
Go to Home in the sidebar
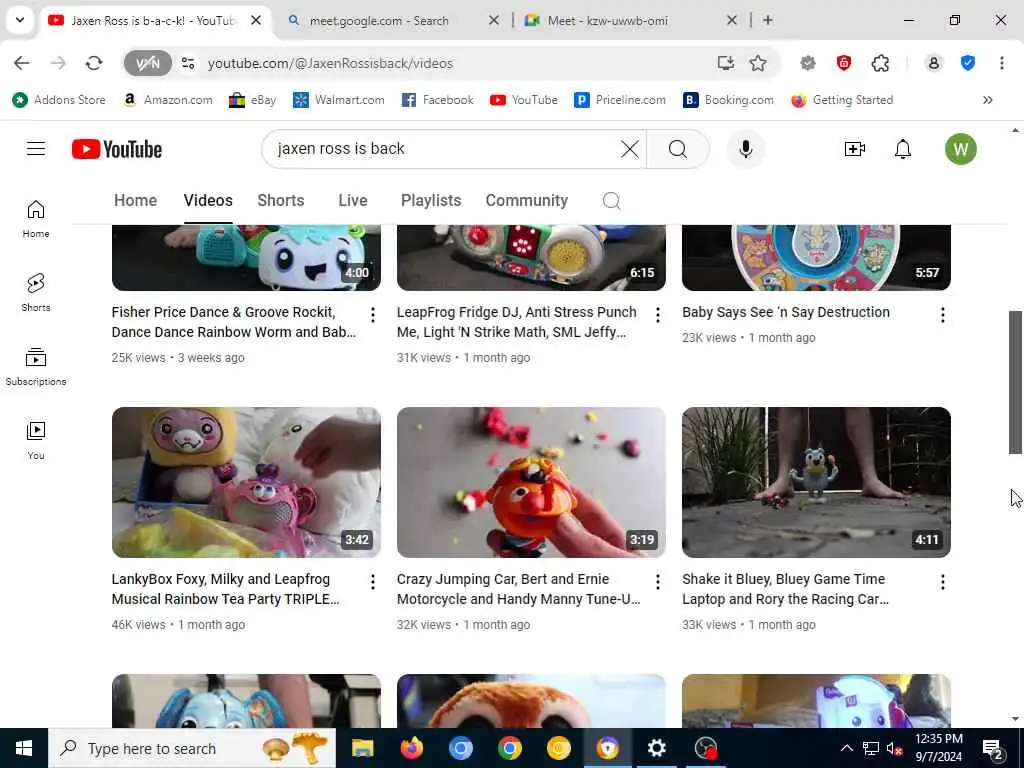[x=36, y=219]
